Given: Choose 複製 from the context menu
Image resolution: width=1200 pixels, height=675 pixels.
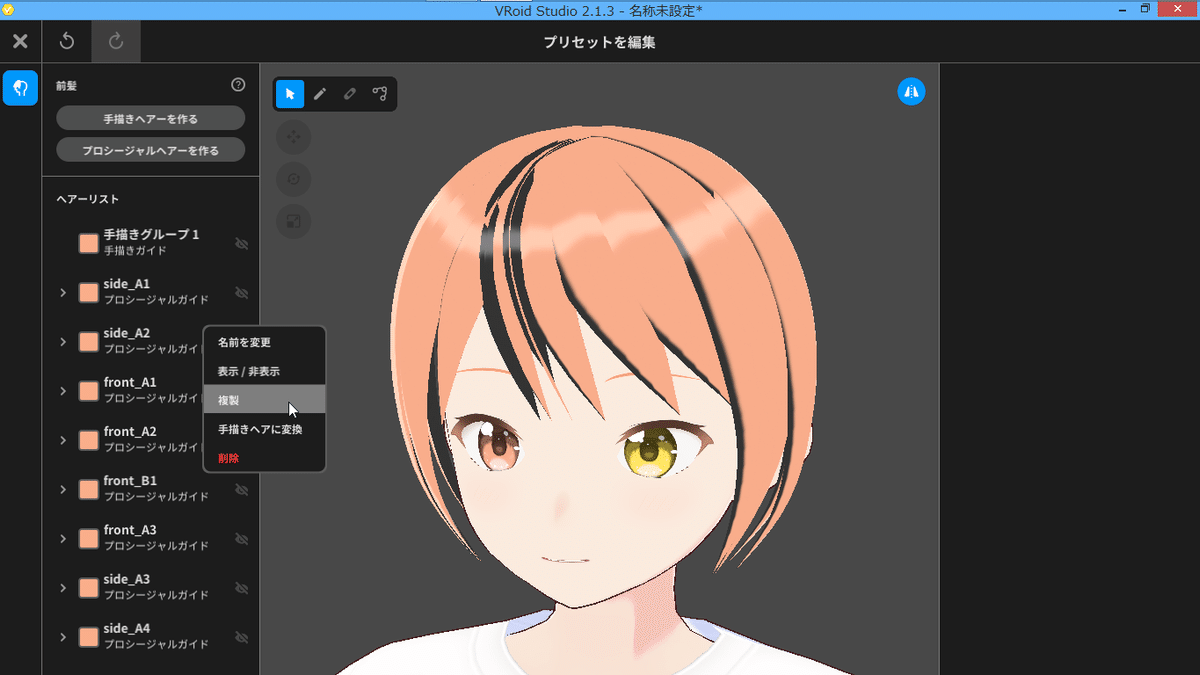Looking at the screenshot, I should [x=264, y=399].
